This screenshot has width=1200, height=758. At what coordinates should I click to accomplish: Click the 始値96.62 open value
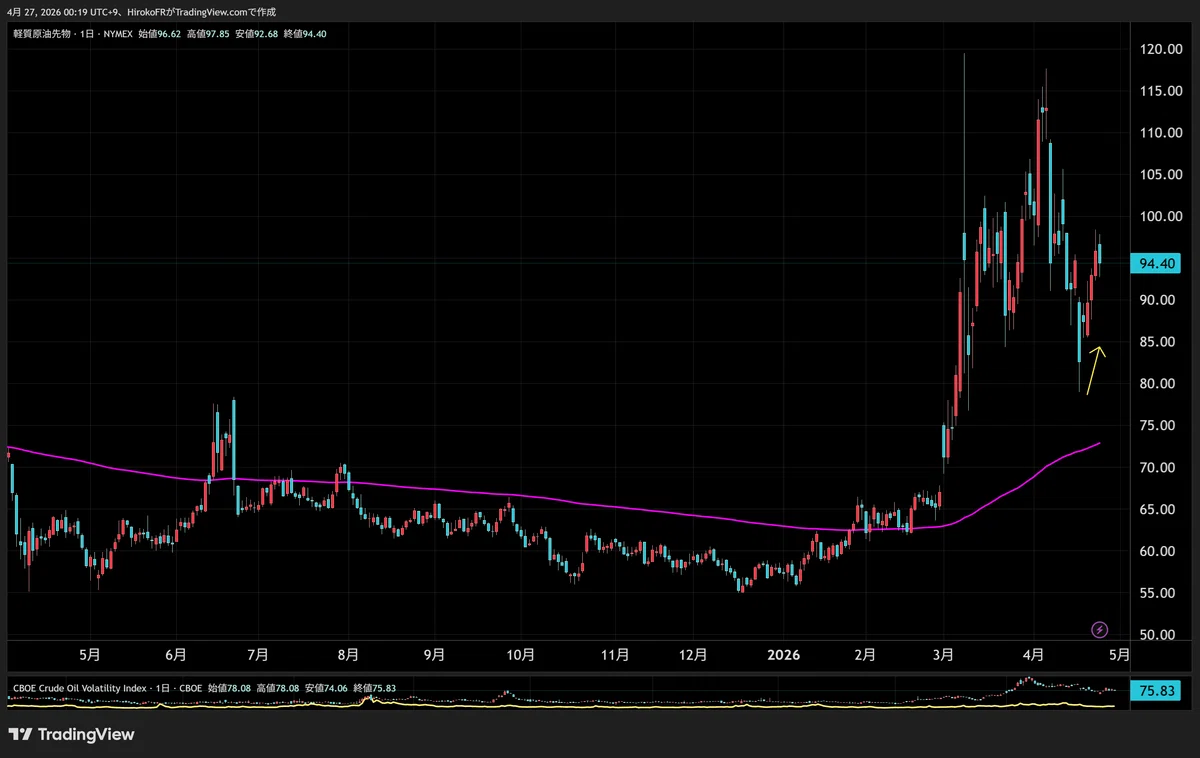(x=159, y=33)
